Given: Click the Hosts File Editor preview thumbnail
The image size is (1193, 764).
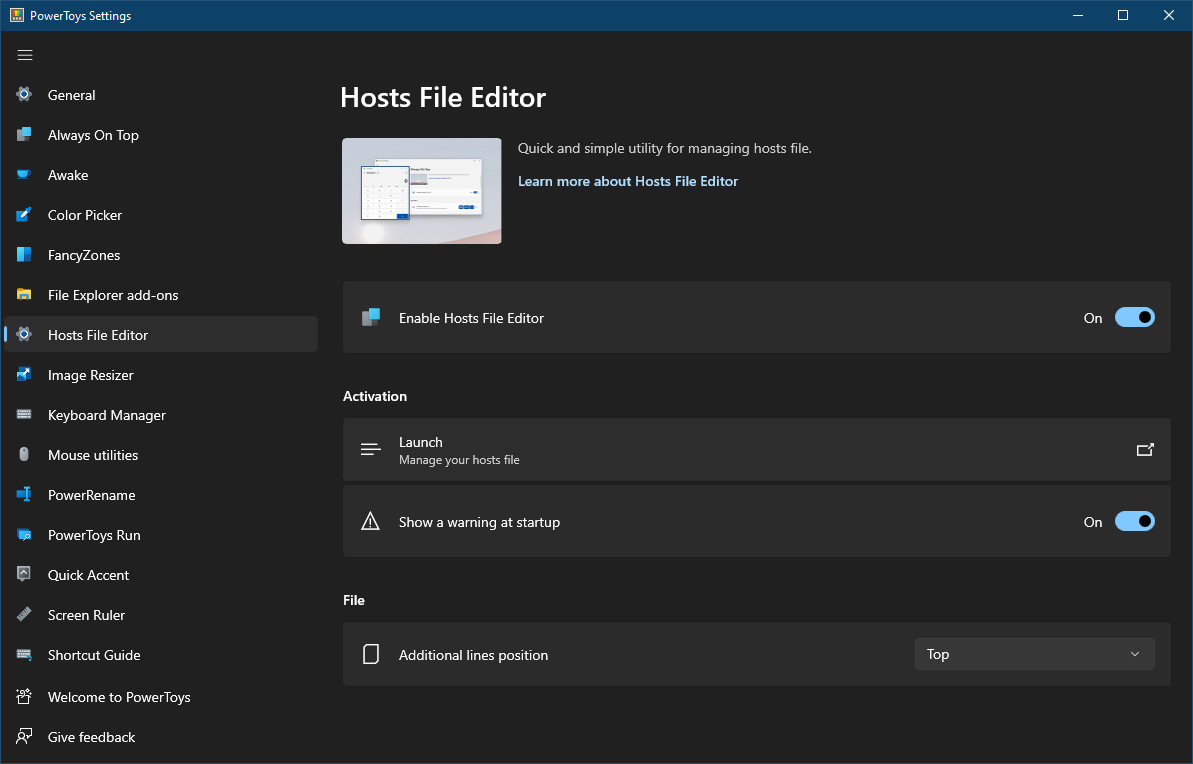Looking at the screenshot, I should point(422,191).
